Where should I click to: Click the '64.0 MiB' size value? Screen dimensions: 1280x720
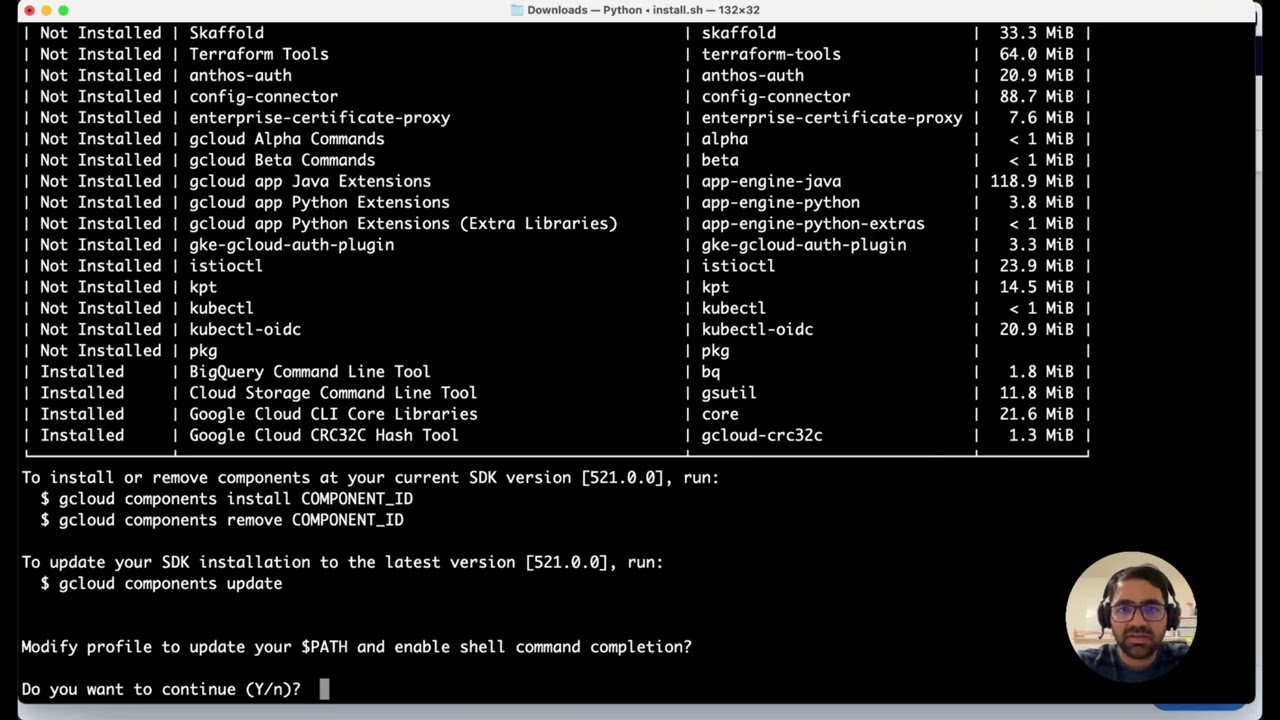(1037, 54)
